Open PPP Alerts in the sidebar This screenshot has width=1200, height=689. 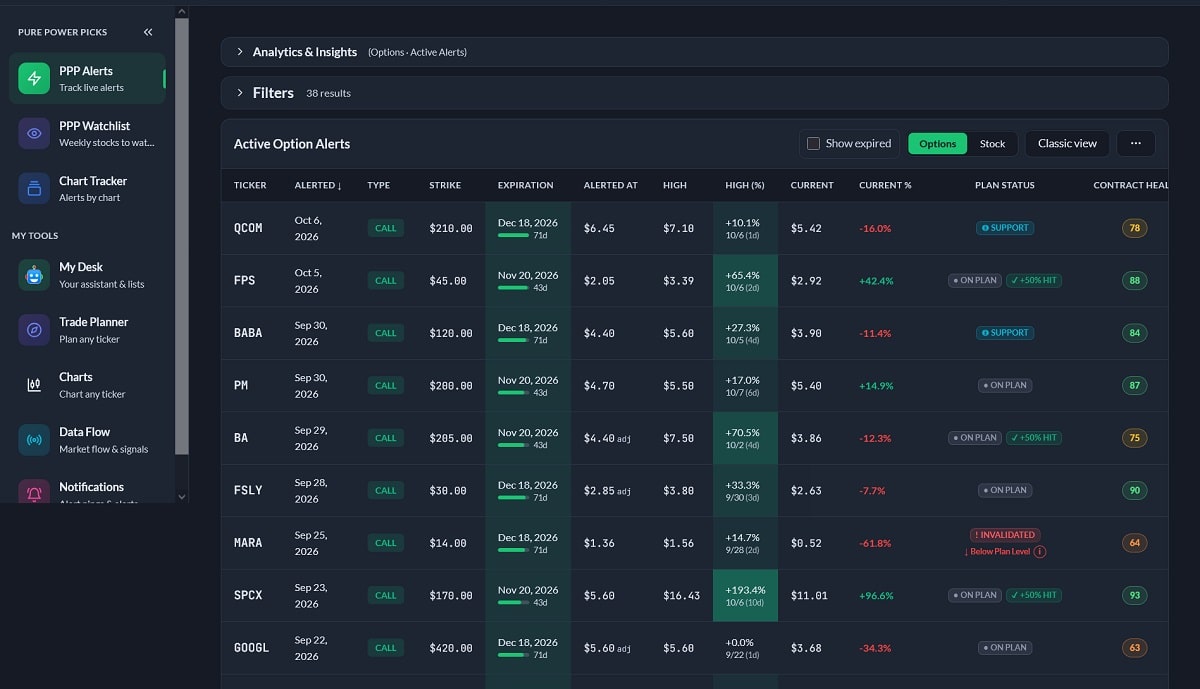coord(88,78)
